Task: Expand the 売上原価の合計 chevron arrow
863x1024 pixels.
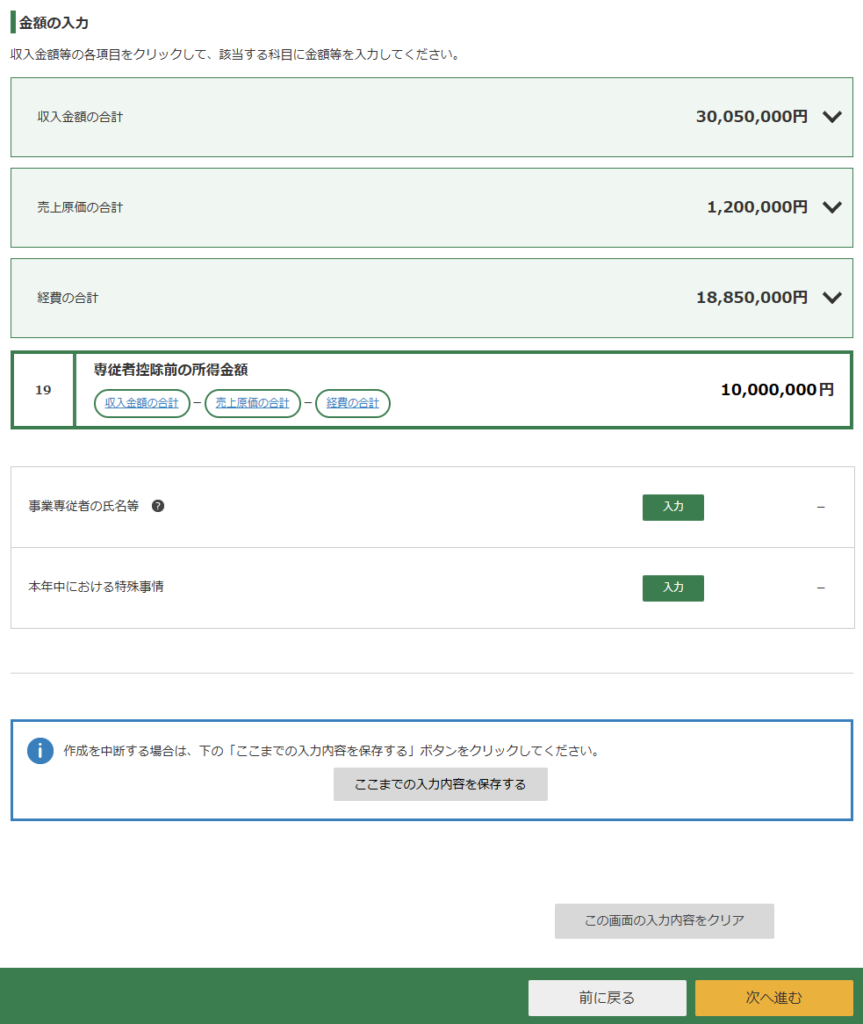Action: coord(832,208)
